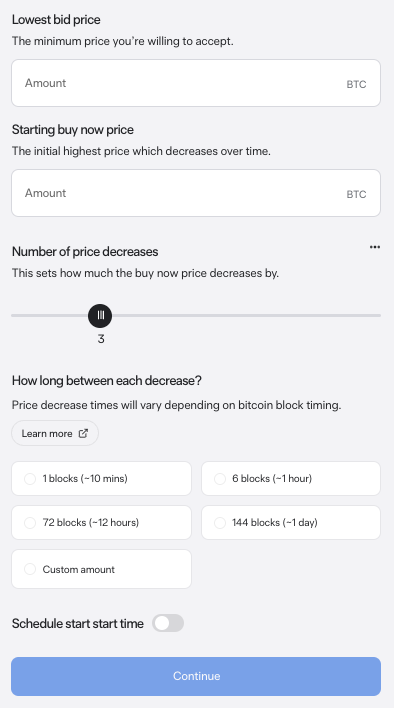
Task: Enable the Schedule start time toggle
Action: coord(168,623)
